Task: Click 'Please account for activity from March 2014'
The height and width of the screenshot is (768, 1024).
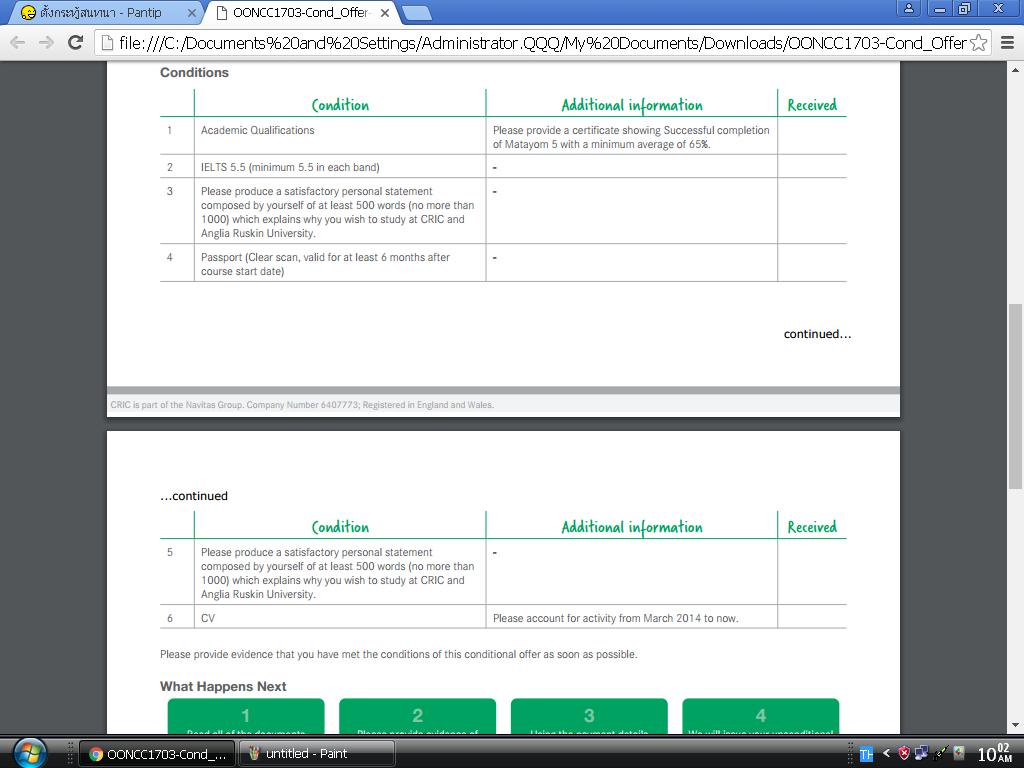Action: [x=615, y=618]
